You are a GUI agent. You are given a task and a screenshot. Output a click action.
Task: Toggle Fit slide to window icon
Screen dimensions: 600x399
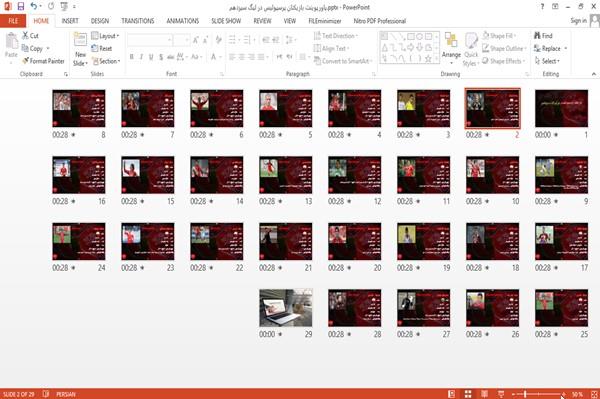(594, 394)
